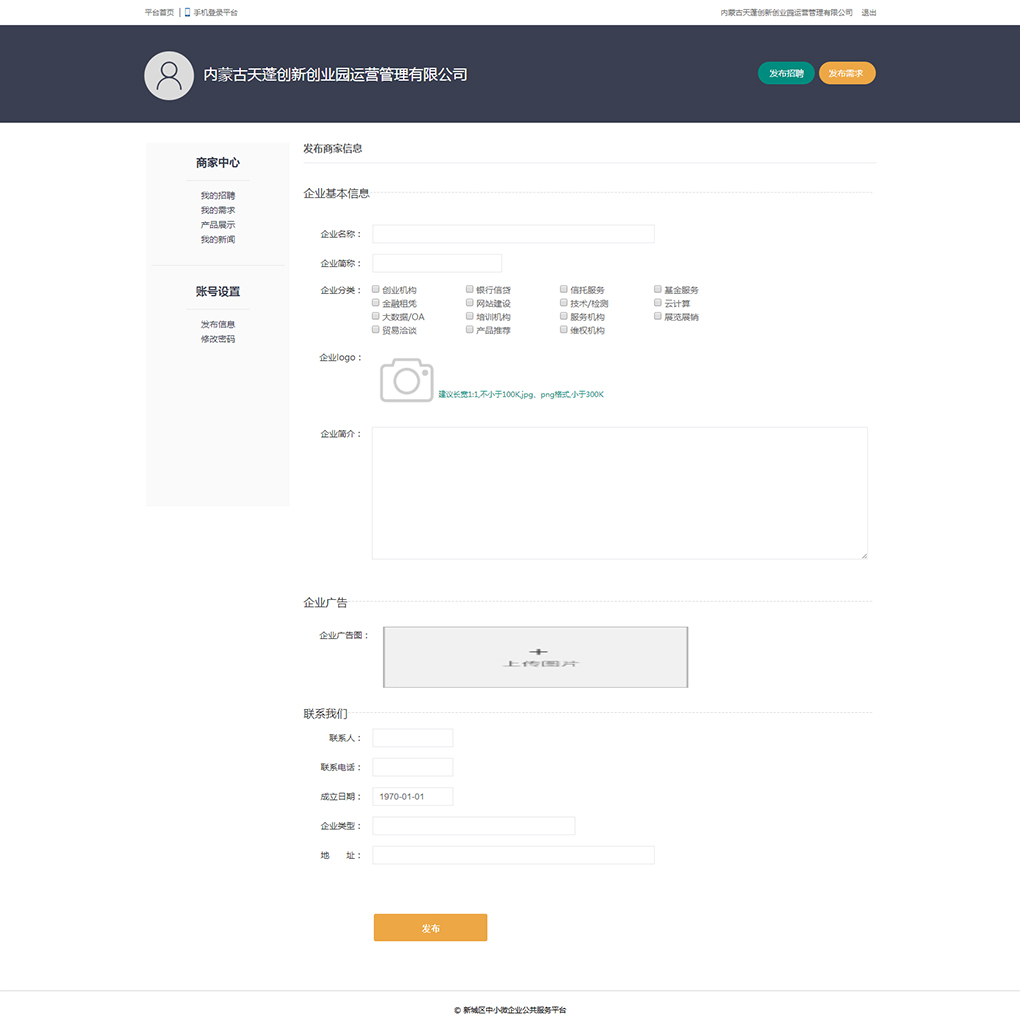The image size is (1020, 1028).
Task: Click the user avatar icon in header
Action: coord(169,76)
